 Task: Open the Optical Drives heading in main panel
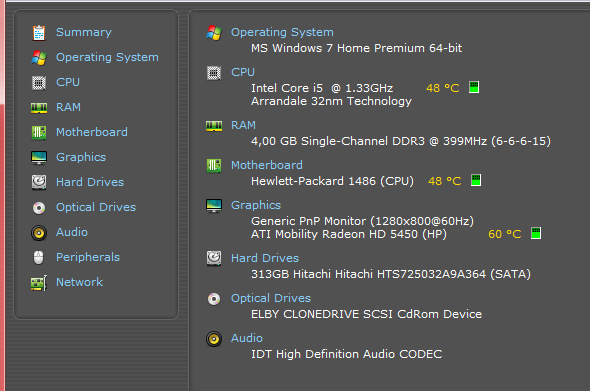(271, 298)
